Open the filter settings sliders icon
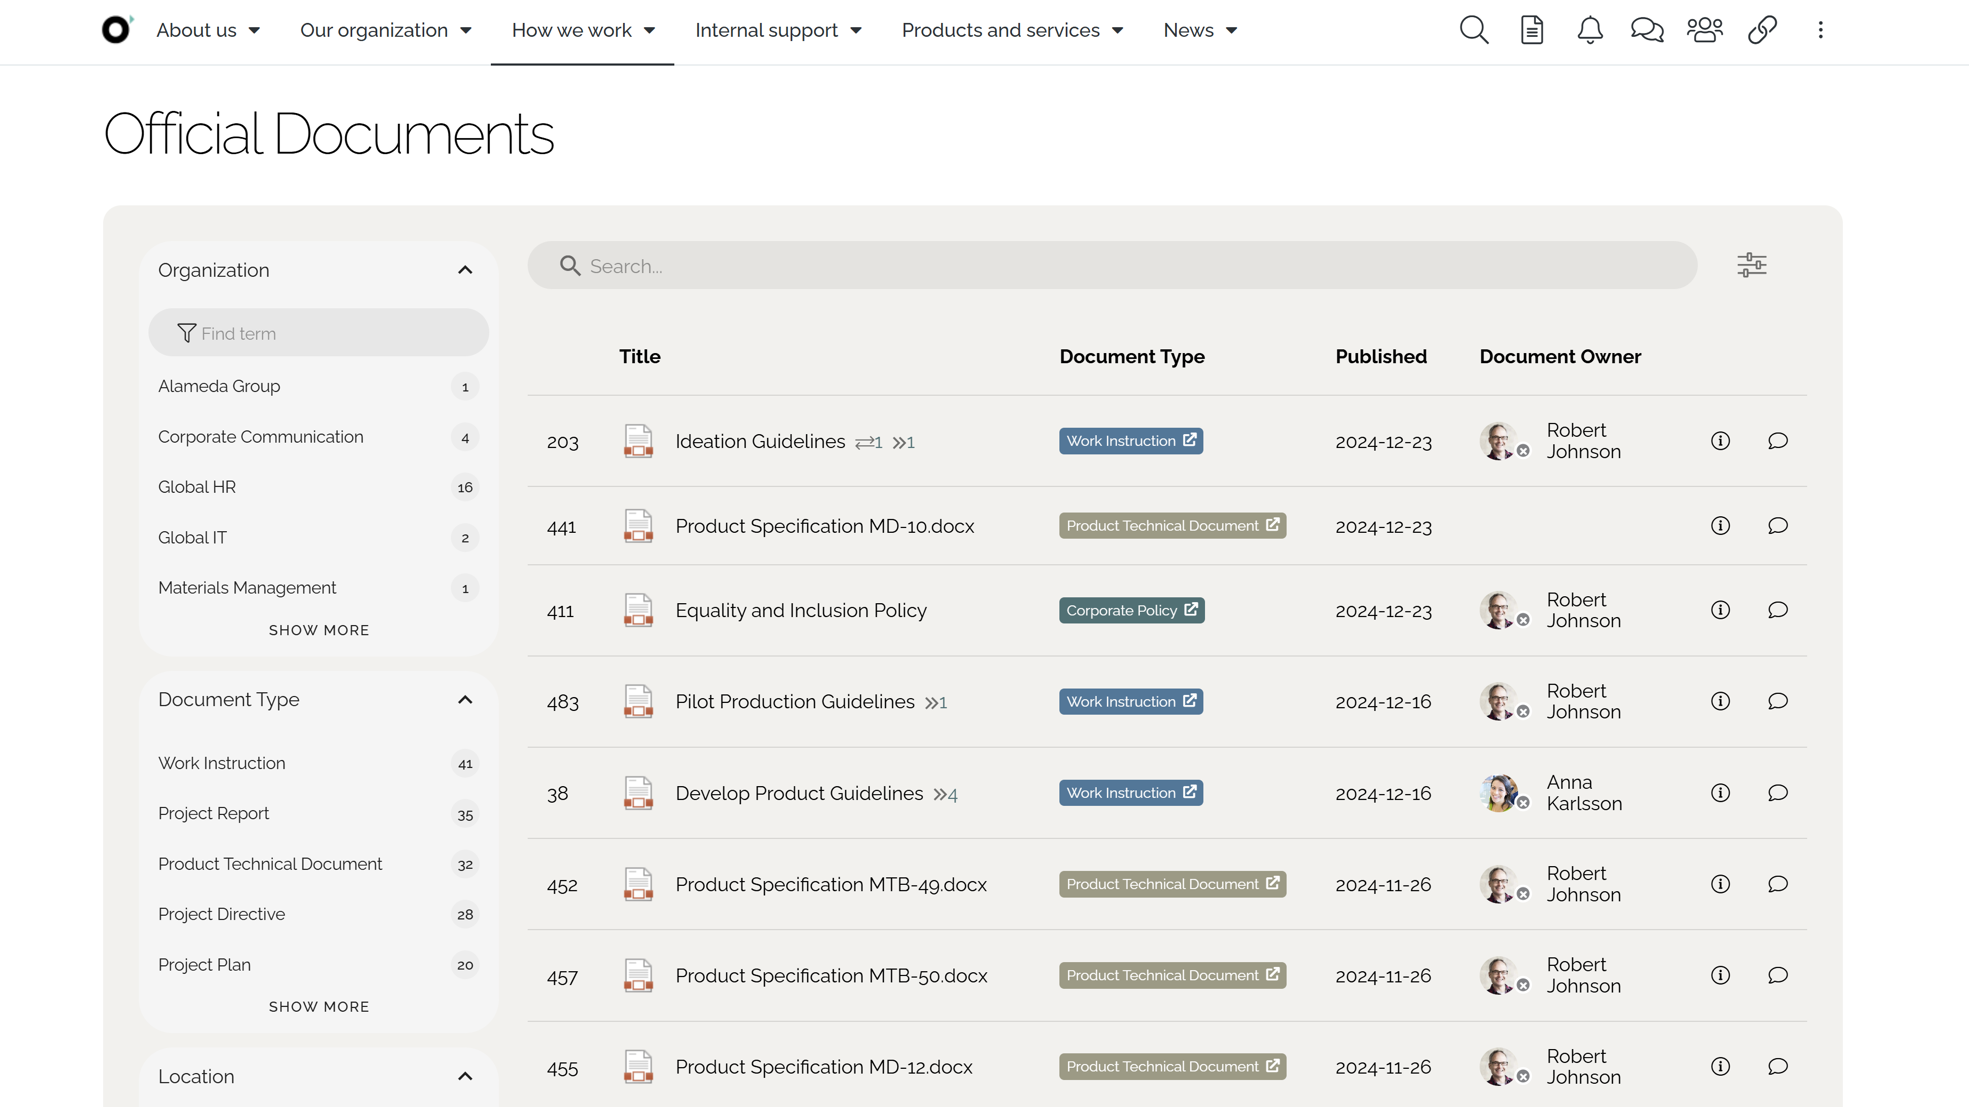Screen dimensions: 1969x1107 click(x=1752, y=265)
